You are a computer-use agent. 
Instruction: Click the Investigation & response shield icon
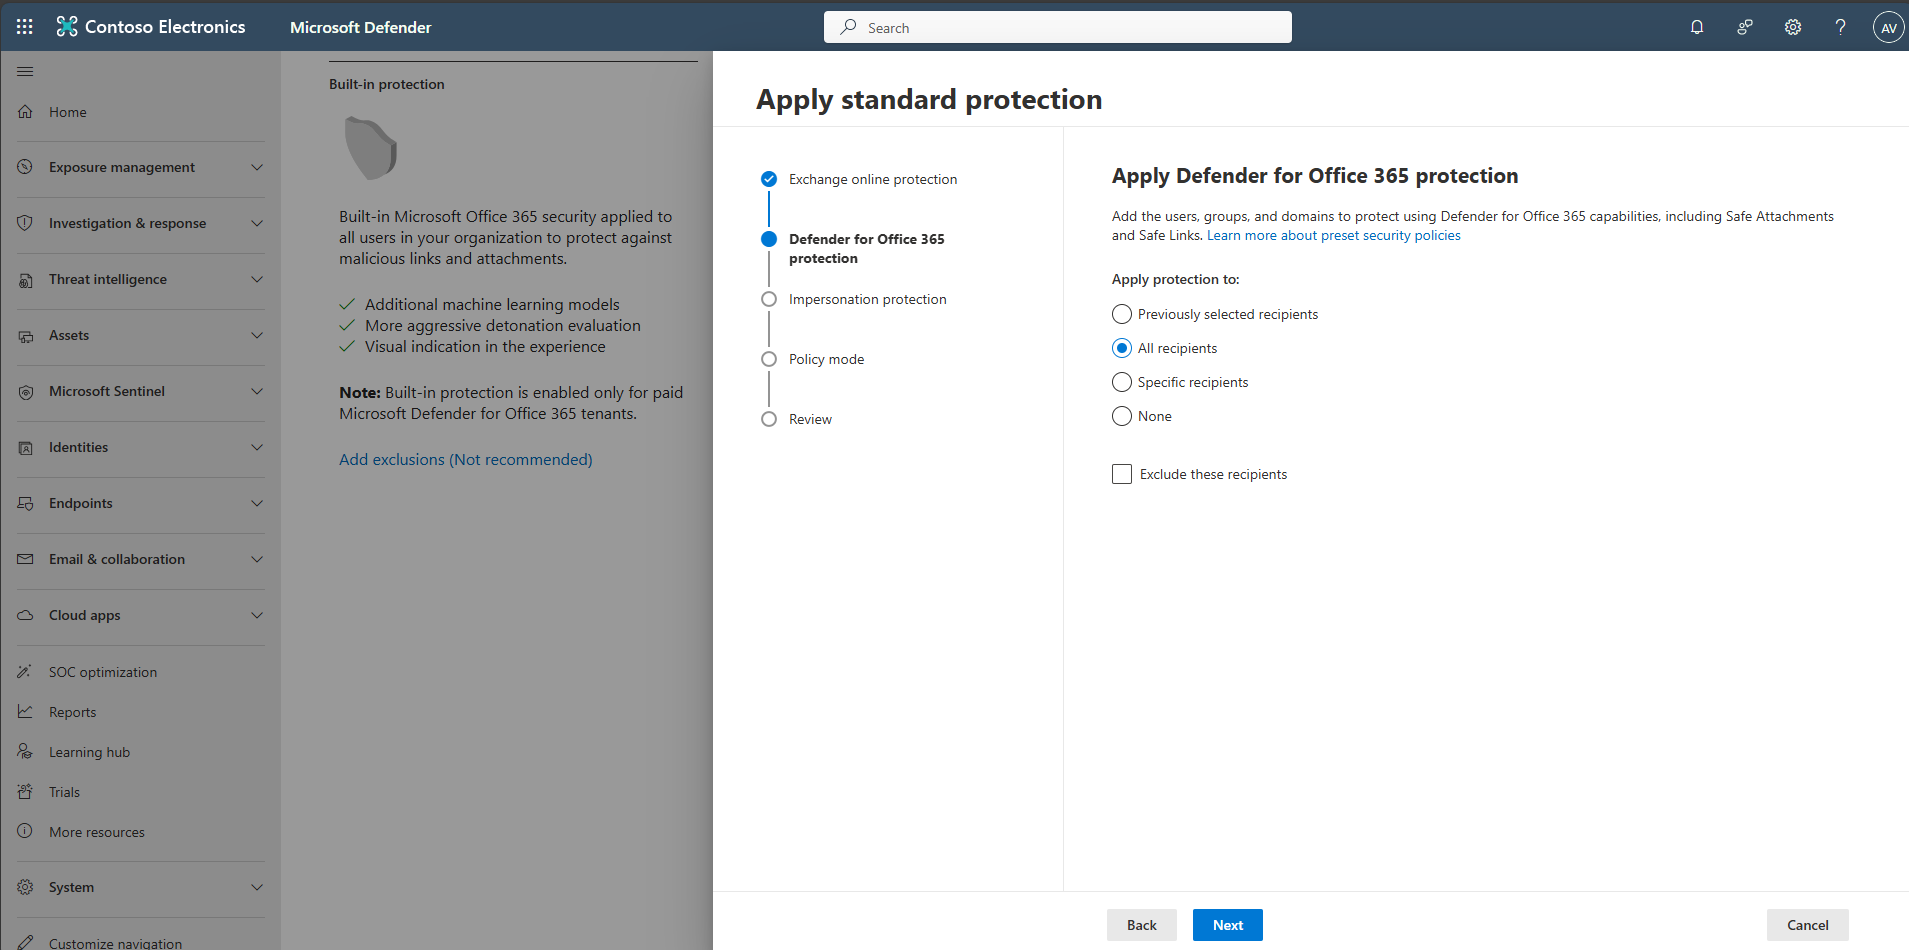point(25,223)
